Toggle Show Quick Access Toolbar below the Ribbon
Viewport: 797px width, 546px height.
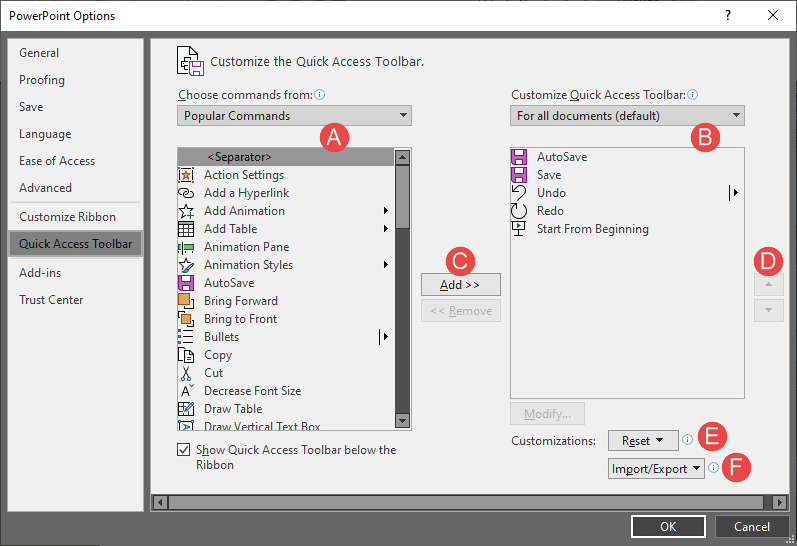pyautogui.click(x=183, y=449)
